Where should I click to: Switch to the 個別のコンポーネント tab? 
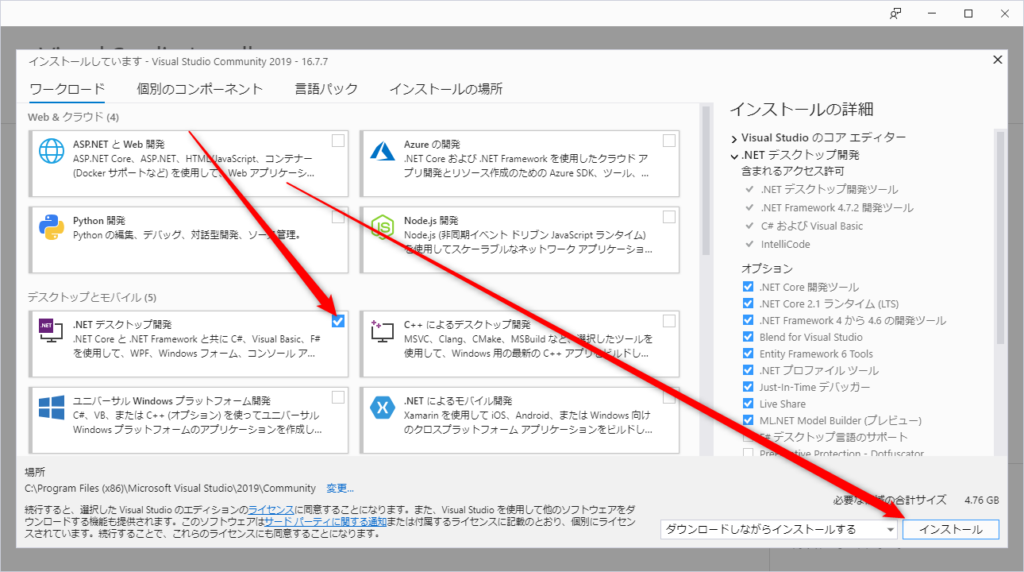pos(199,89)
